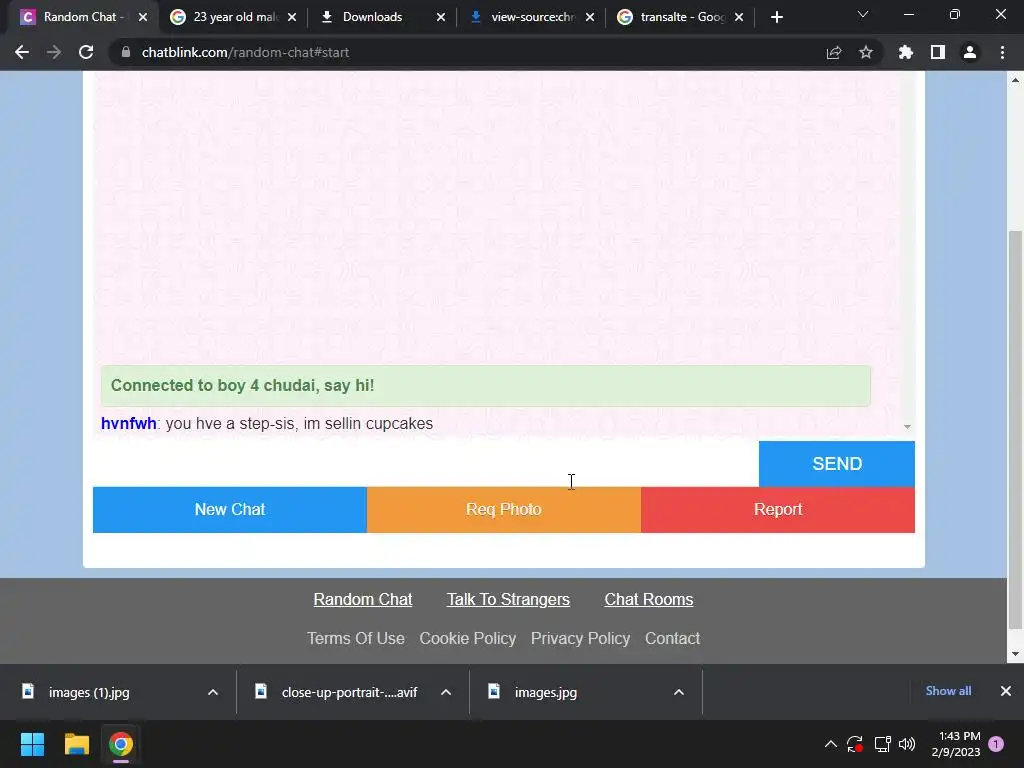Click the sync status tray icon
This screenshot has height=768, width=1024.
[x=855, y=744]
